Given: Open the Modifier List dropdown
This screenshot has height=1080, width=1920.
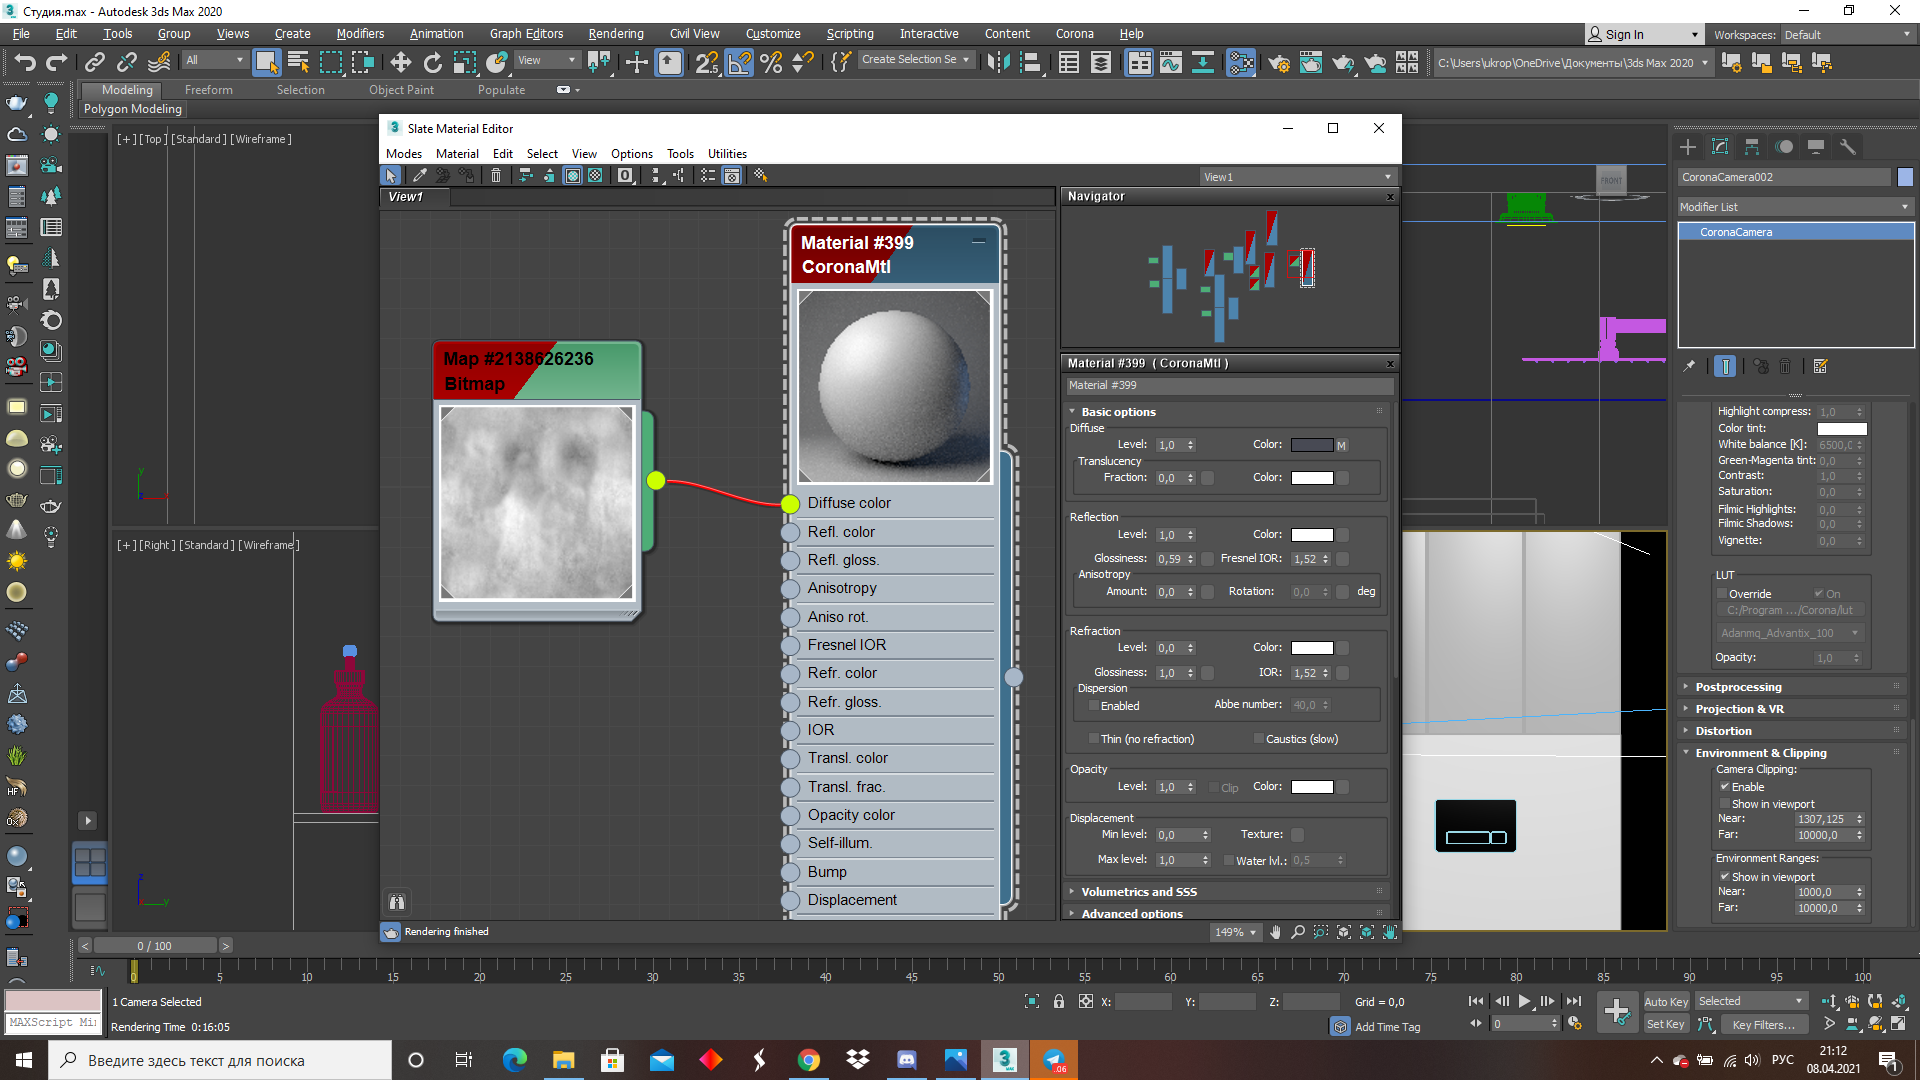Looking at the screenshot, I should click(x=1795, y=207).
